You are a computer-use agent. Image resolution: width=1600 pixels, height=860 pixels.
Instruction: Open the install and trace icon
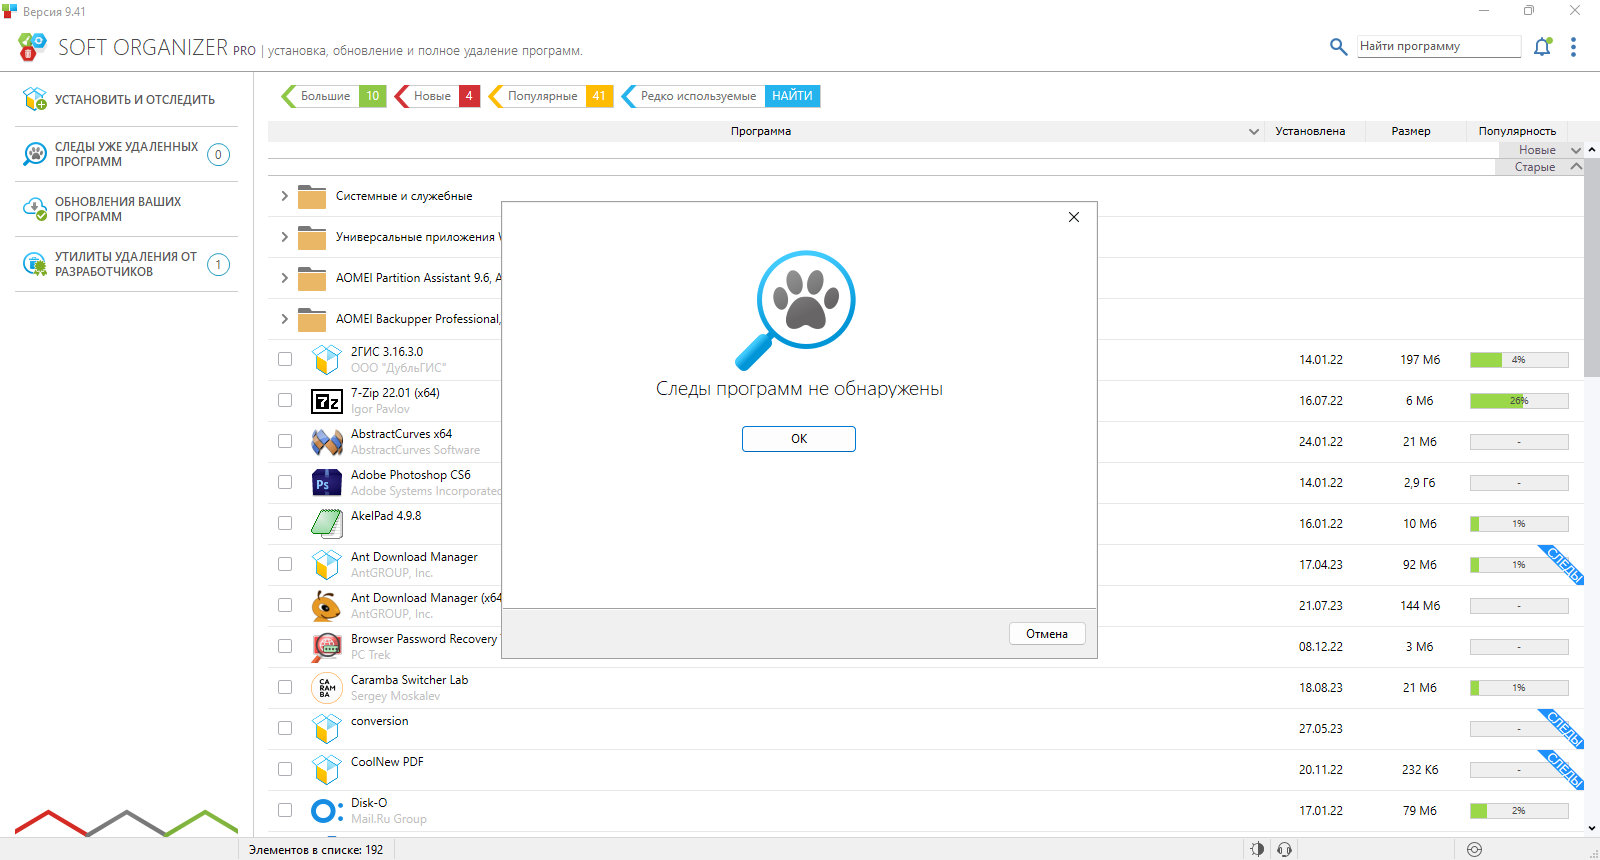pos(35,99)
